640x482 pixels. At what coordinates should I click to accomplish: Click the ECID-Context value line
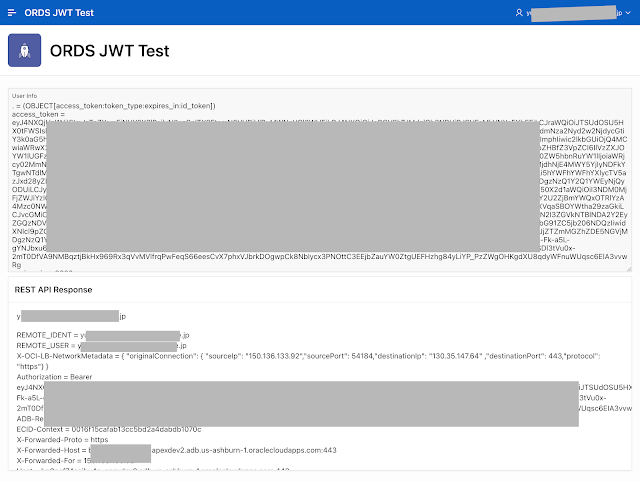click(109, 429)
